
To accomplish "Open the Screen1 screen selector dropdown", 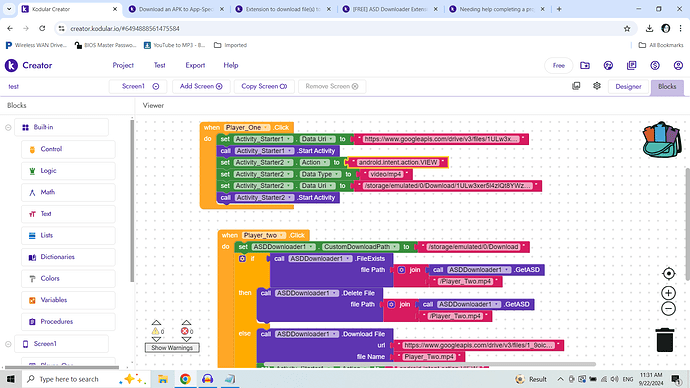I will tap(138, 86).
